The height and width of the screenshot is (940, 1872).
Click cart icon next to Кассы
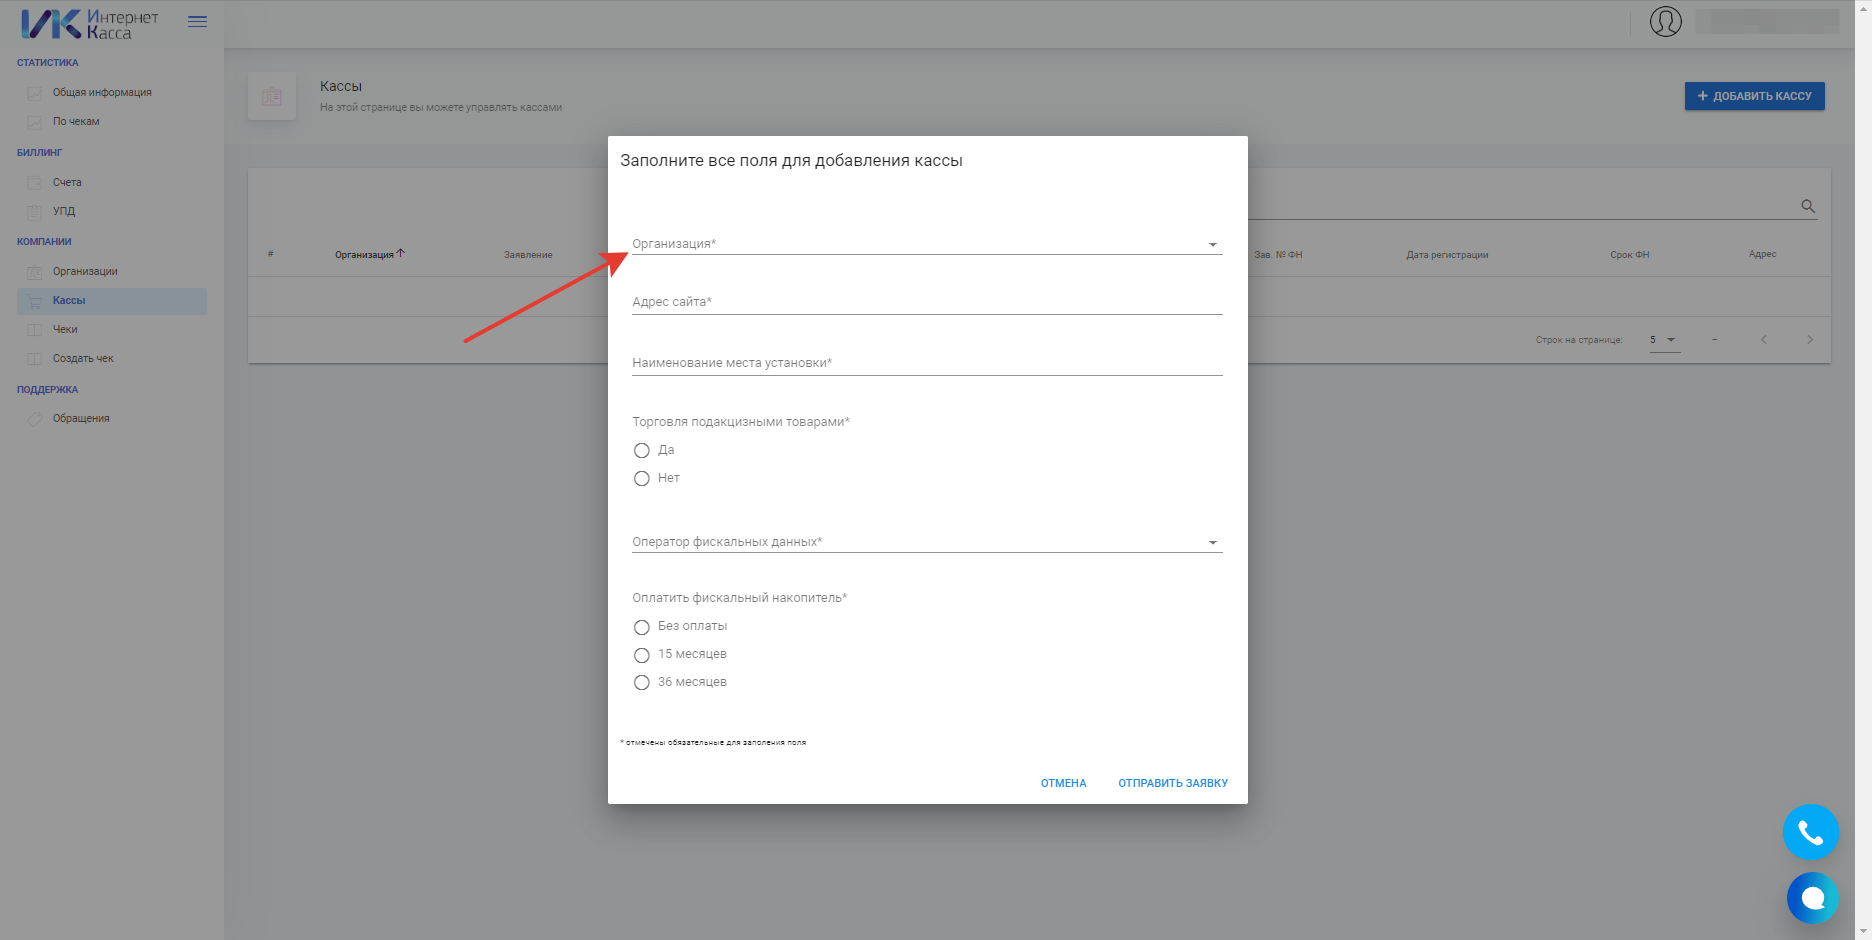coord(35,301)
